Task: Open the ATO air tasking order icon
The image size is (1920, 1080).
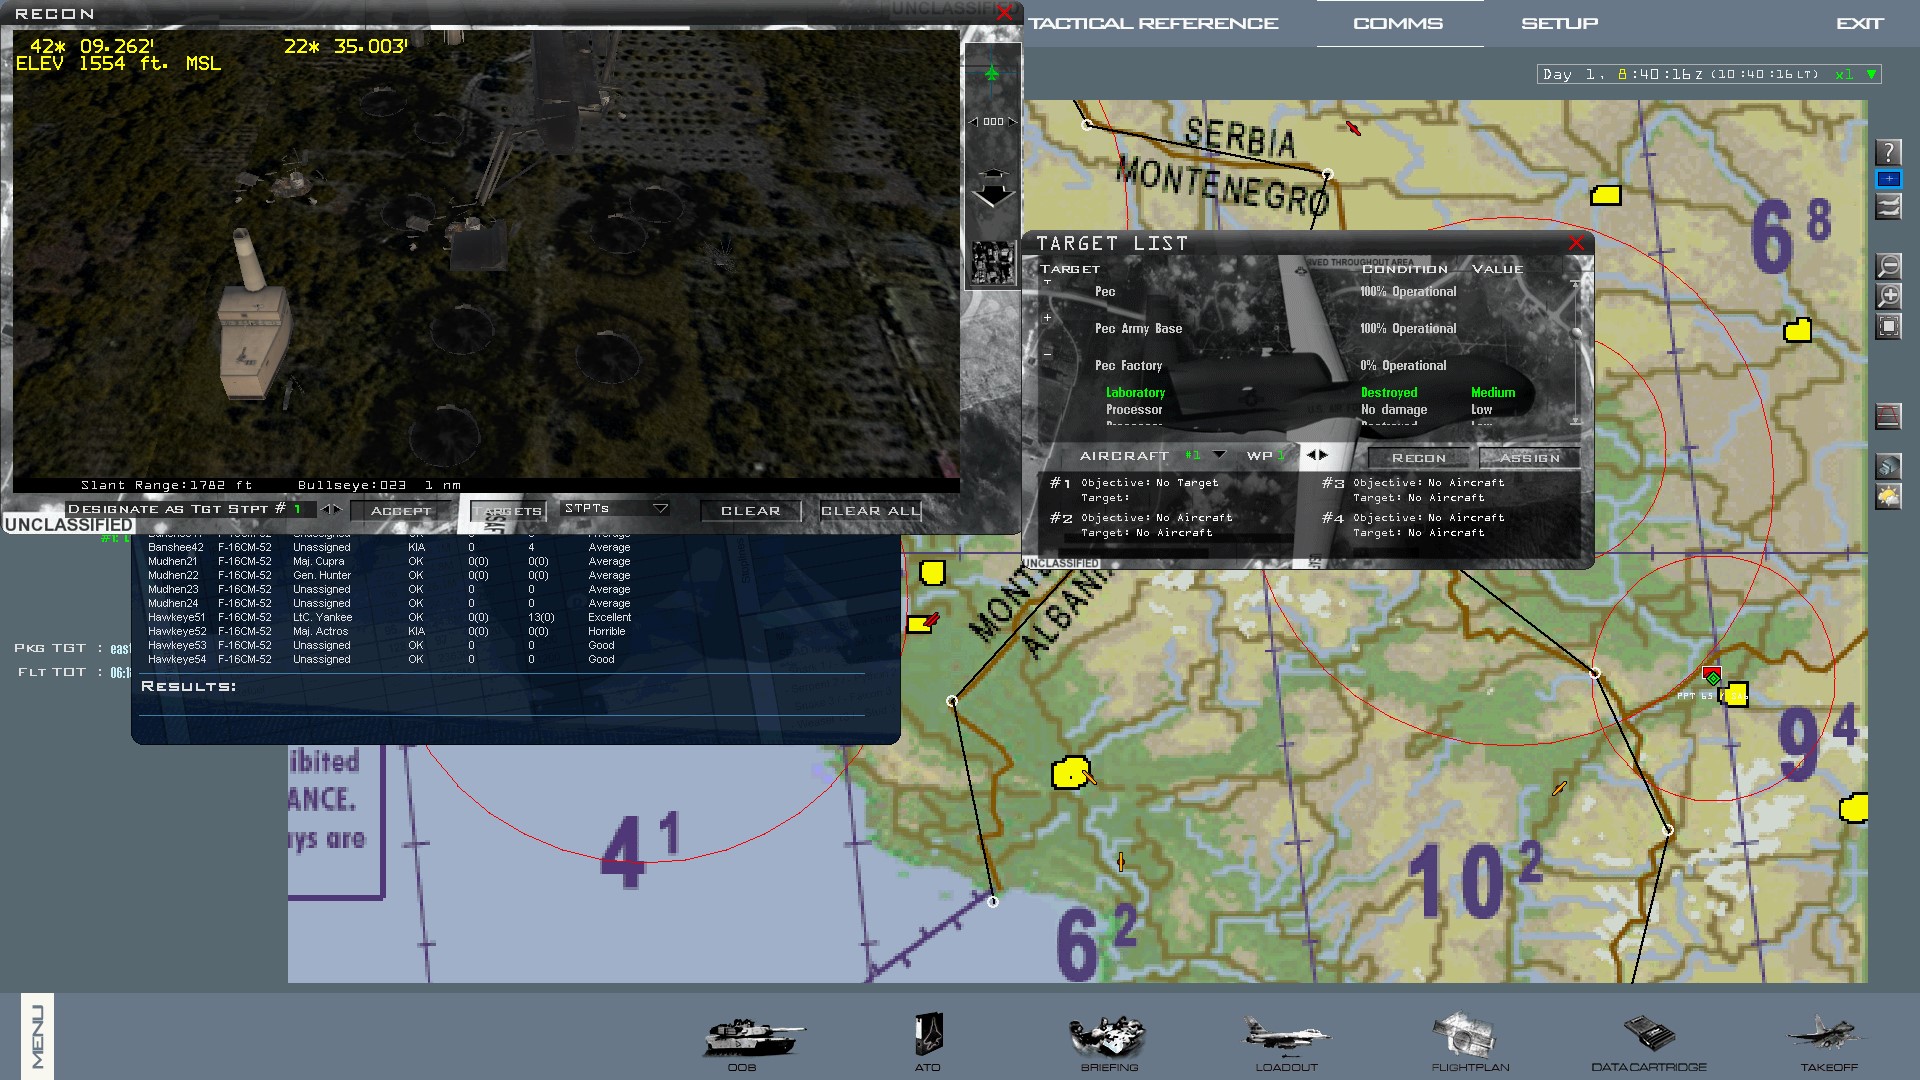Action: (928, 1040)
